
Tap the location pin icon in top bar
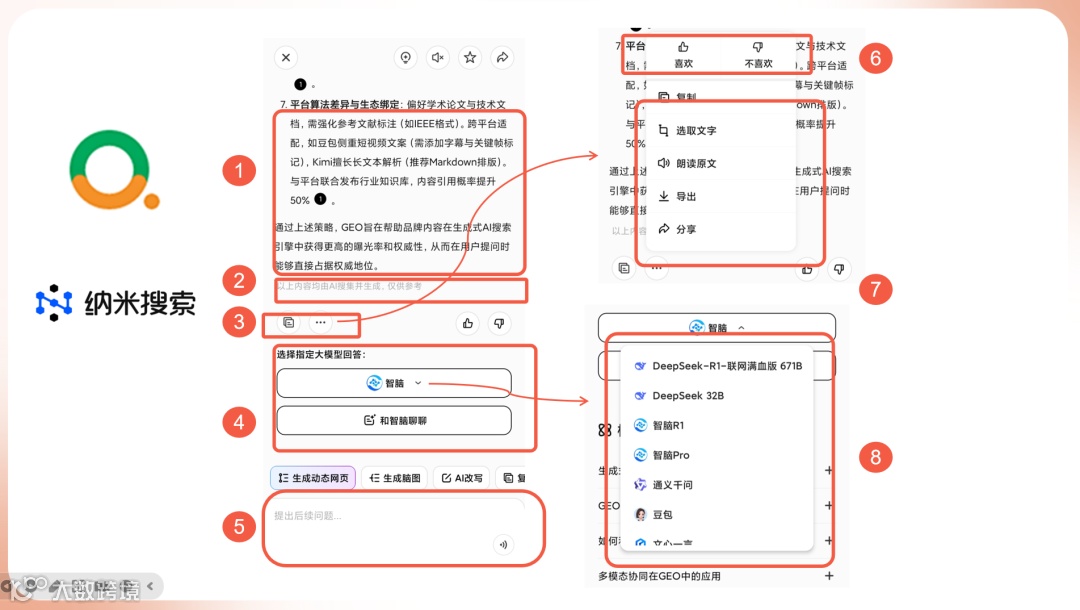[406, 58]
